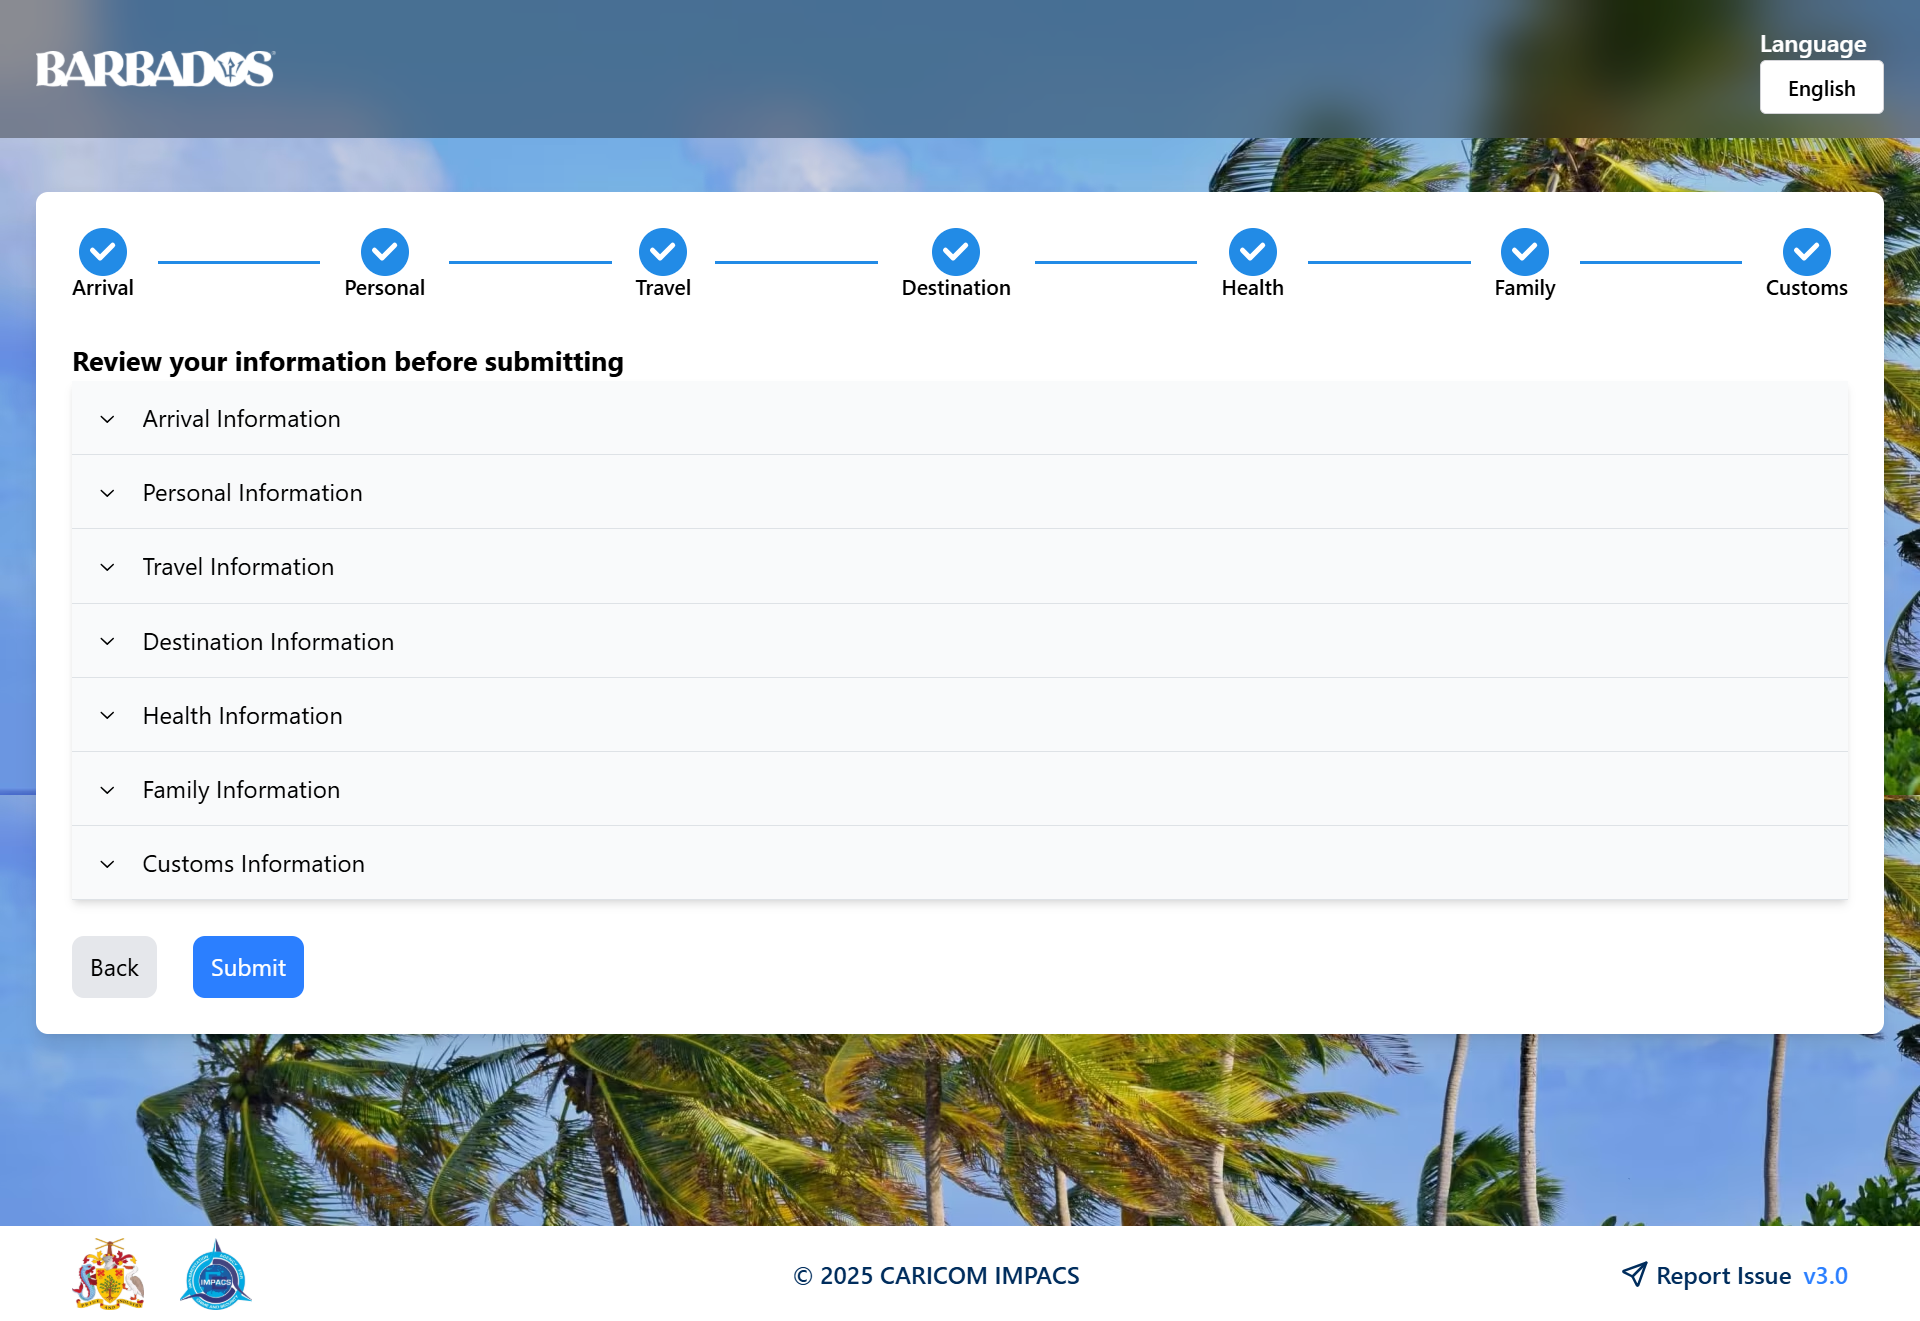Expand the Travel Information section
1920x1321 pixels.
238,567
